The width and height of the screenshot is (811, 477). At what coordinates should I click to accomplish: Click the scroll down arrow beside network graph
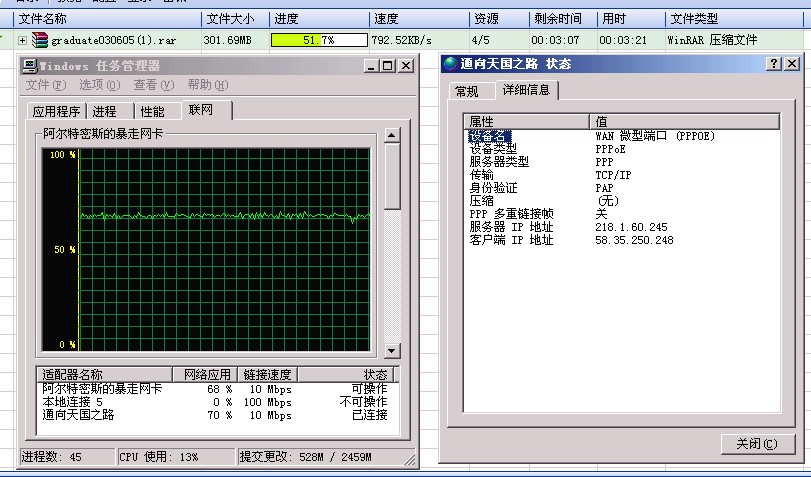[392, 351]
